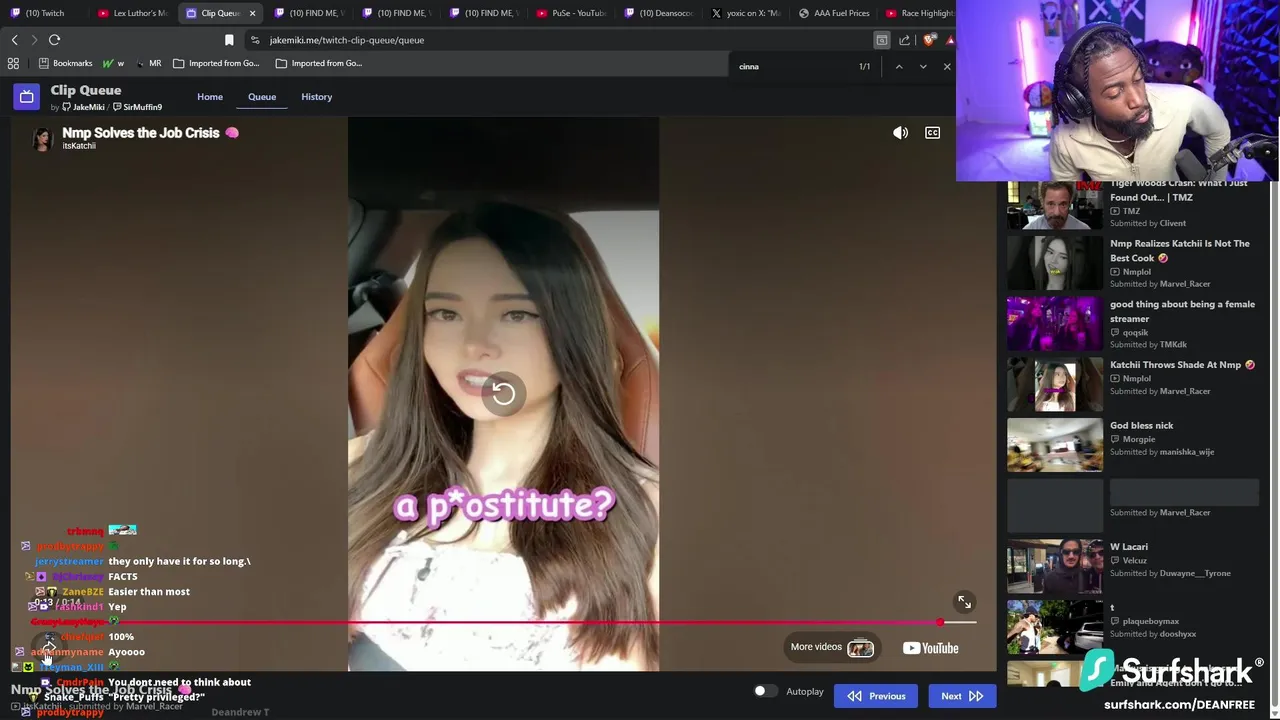Click the bookmark icon in address bar
The image size is (1280, 720).
pos(229,40)
